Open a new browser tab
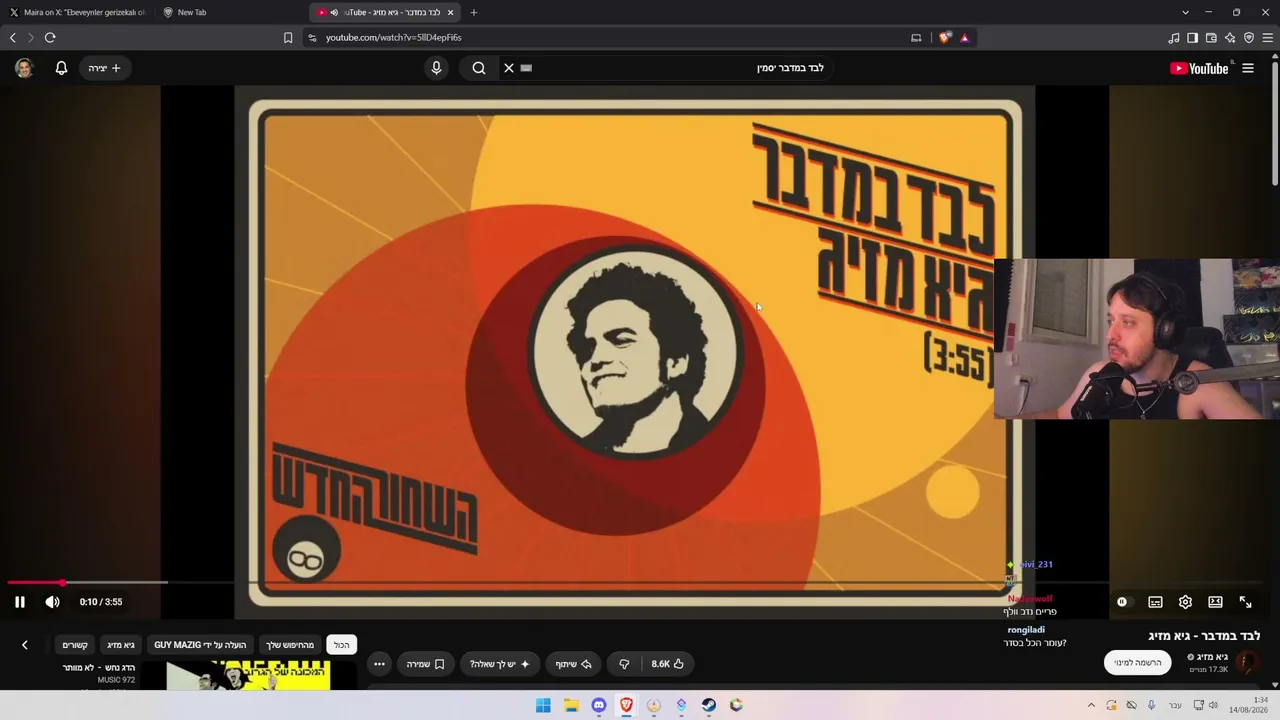The height and width of the screenshot is (720, 1280). tap(474, 12)
